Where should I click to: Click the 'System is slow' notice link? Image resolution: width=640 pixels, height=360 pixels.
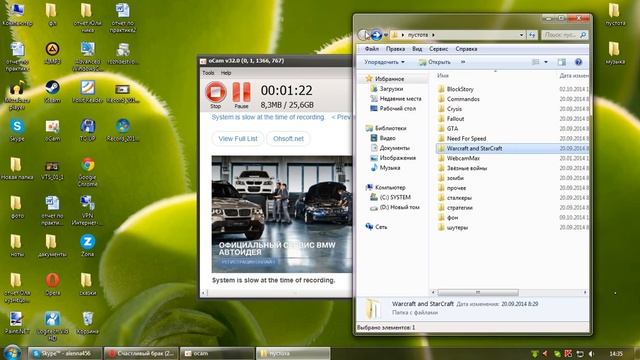[268, 117]
